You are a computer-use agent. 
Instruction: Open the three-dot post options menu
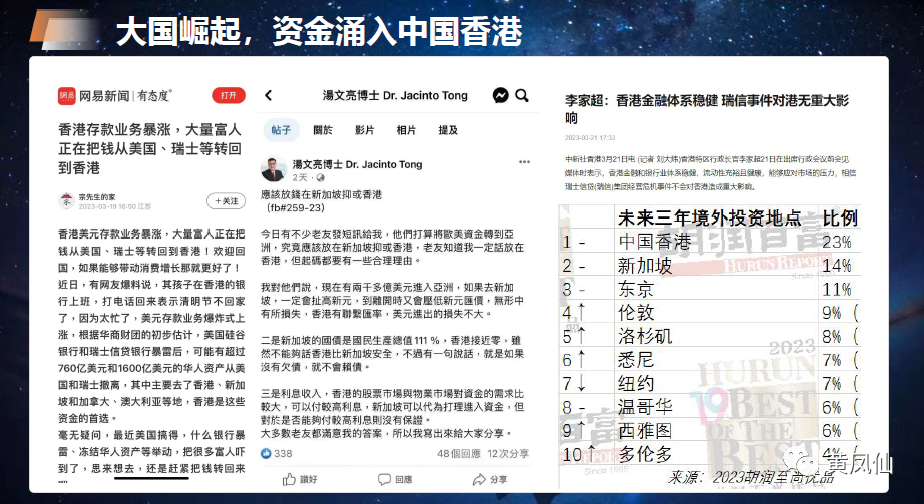[x=524, y=162]
